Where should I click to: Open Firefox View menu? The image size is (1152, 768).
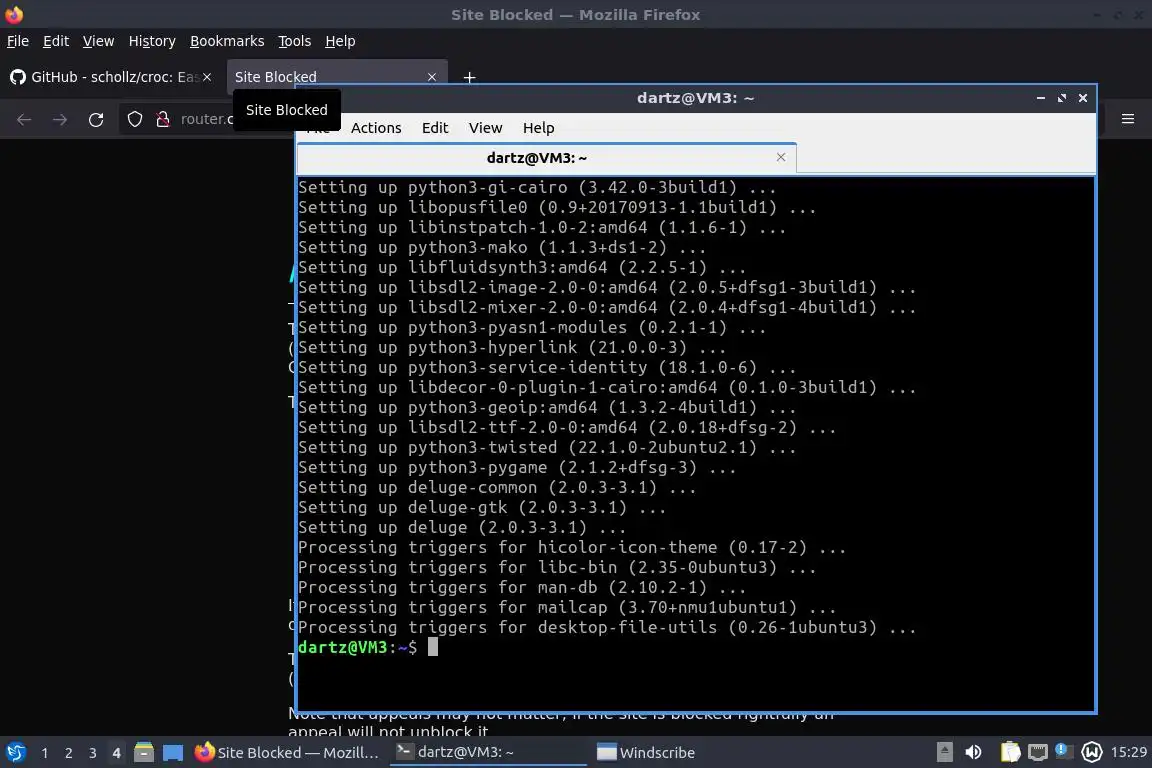98,41
